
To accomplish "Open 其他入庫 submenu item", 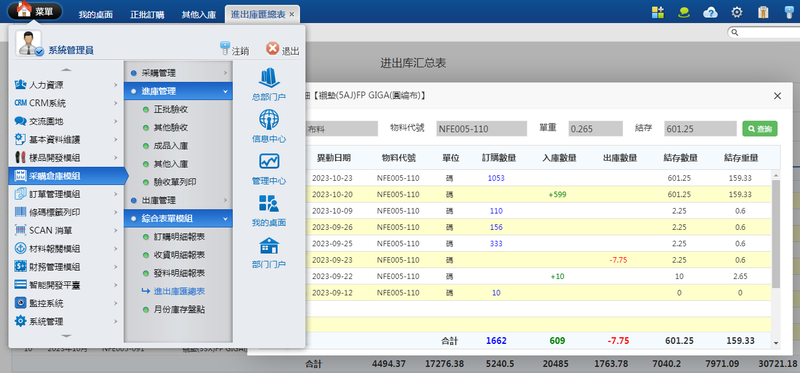I will coord(171,164).
